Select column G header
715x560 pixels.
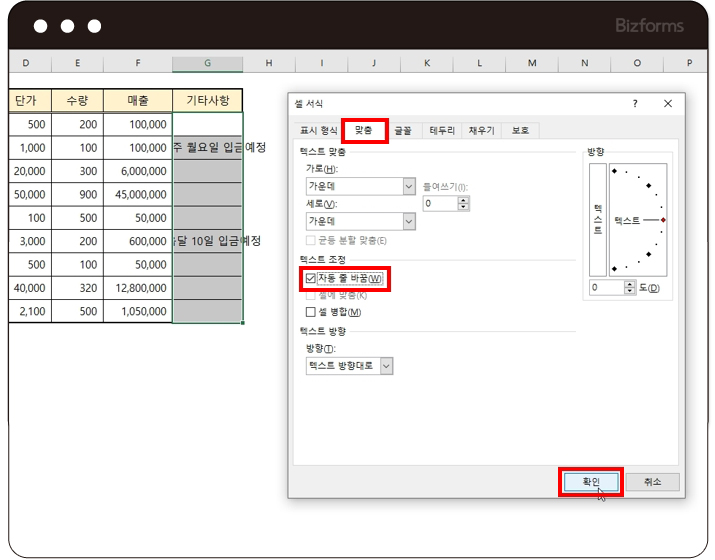point(207,64)
